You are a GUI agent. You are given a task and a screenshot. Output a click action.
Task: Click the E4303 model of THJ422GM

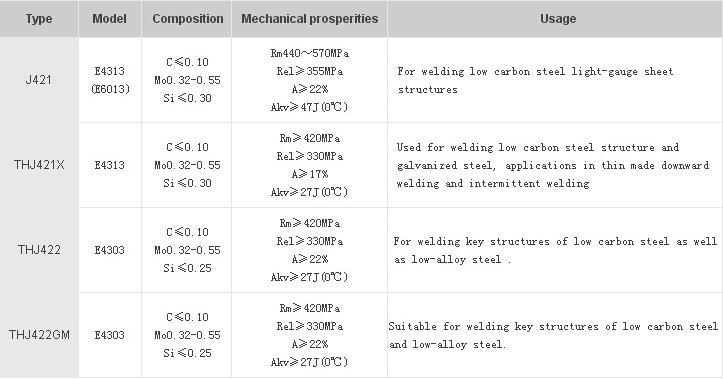tap(110, 335)
